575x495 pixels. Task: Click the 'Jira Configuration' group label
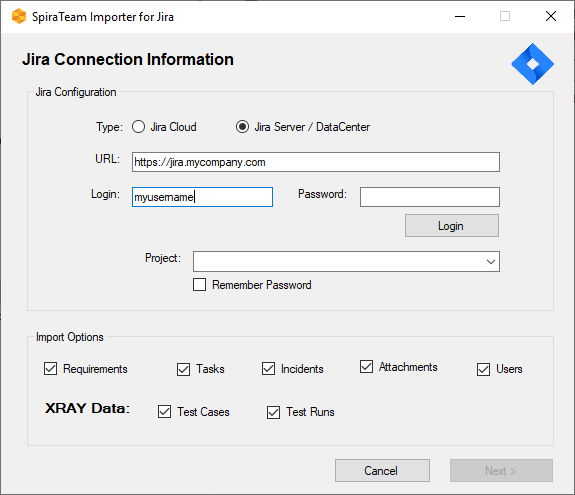click(76, 92)
